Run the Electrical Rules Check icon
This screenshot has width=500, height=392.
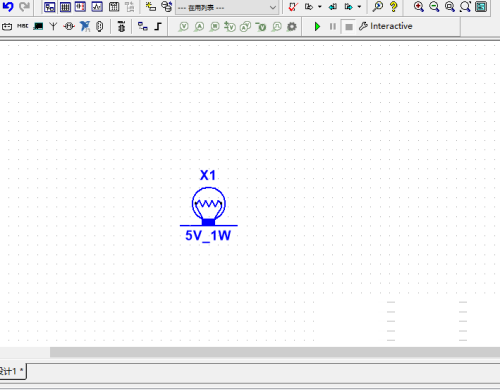[x=293, y=7]
